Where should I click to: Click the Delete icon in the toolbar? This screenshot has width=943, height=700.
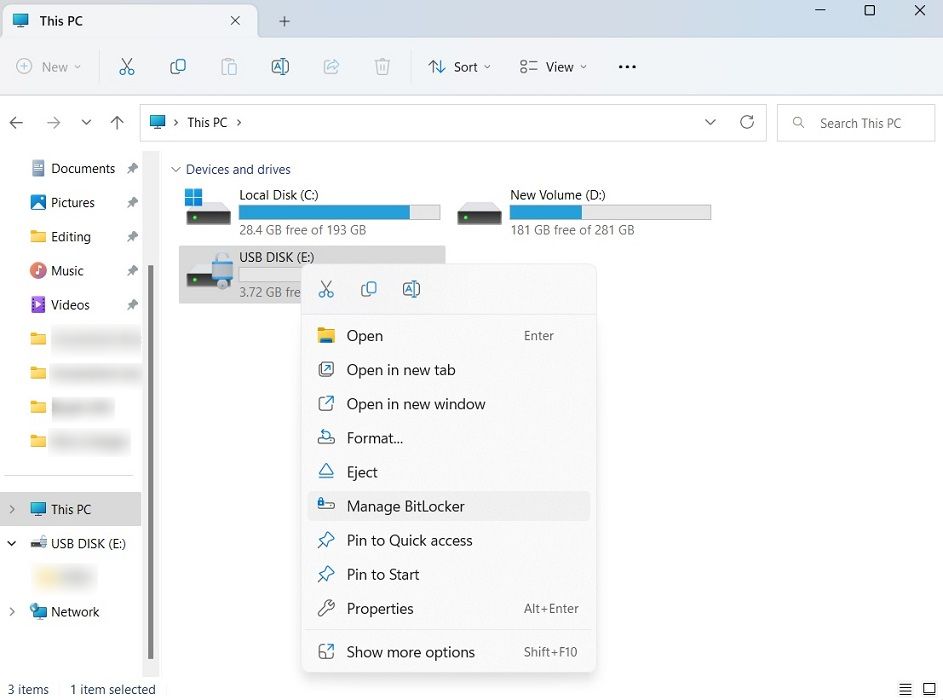(382, 67)
